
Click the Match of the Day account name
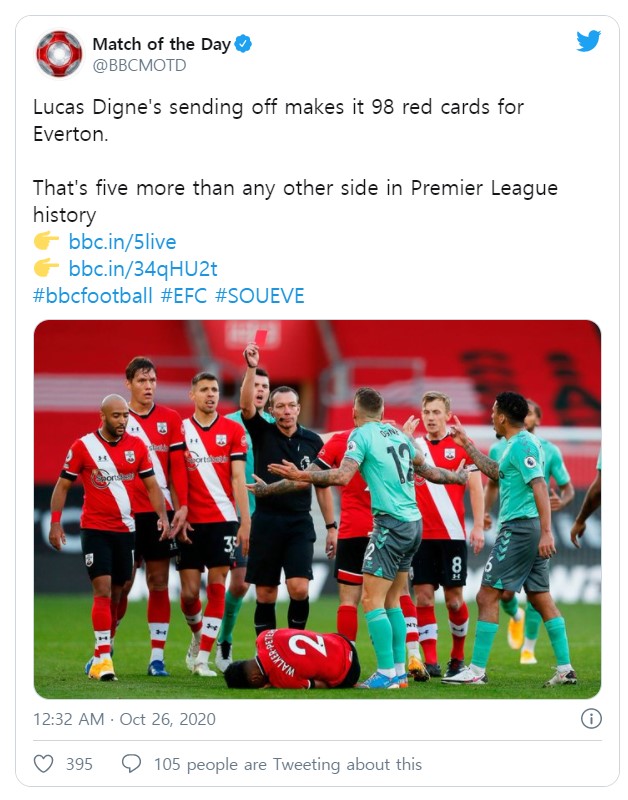[x=161, y=44]
